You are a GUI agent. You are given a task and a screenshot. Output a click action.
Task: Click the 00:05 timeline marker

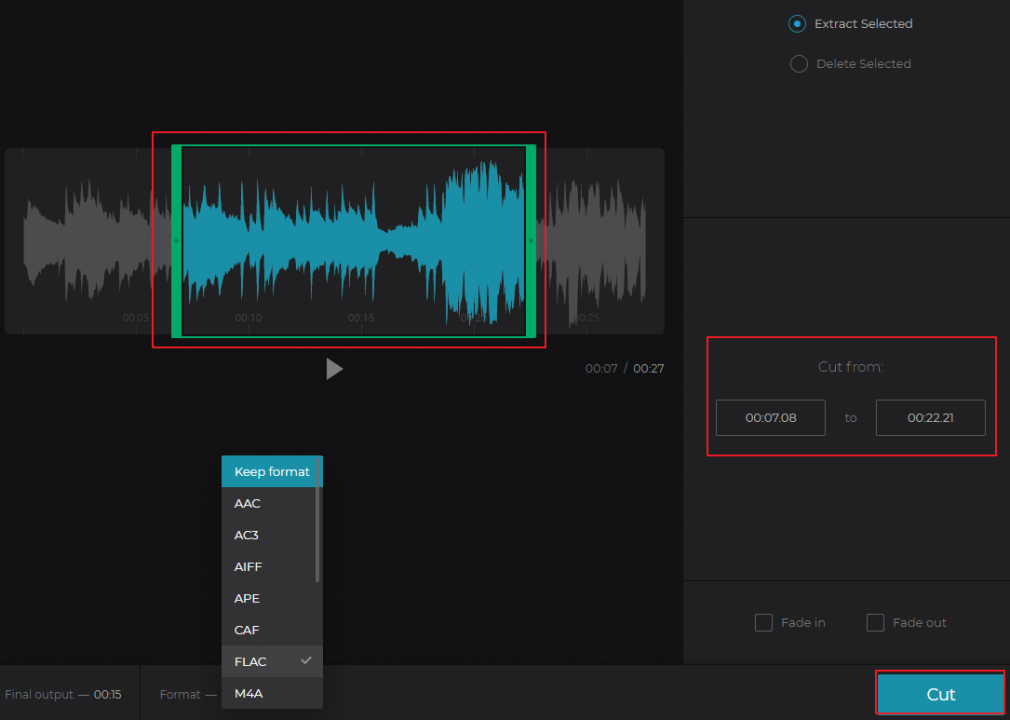point(136,318)
